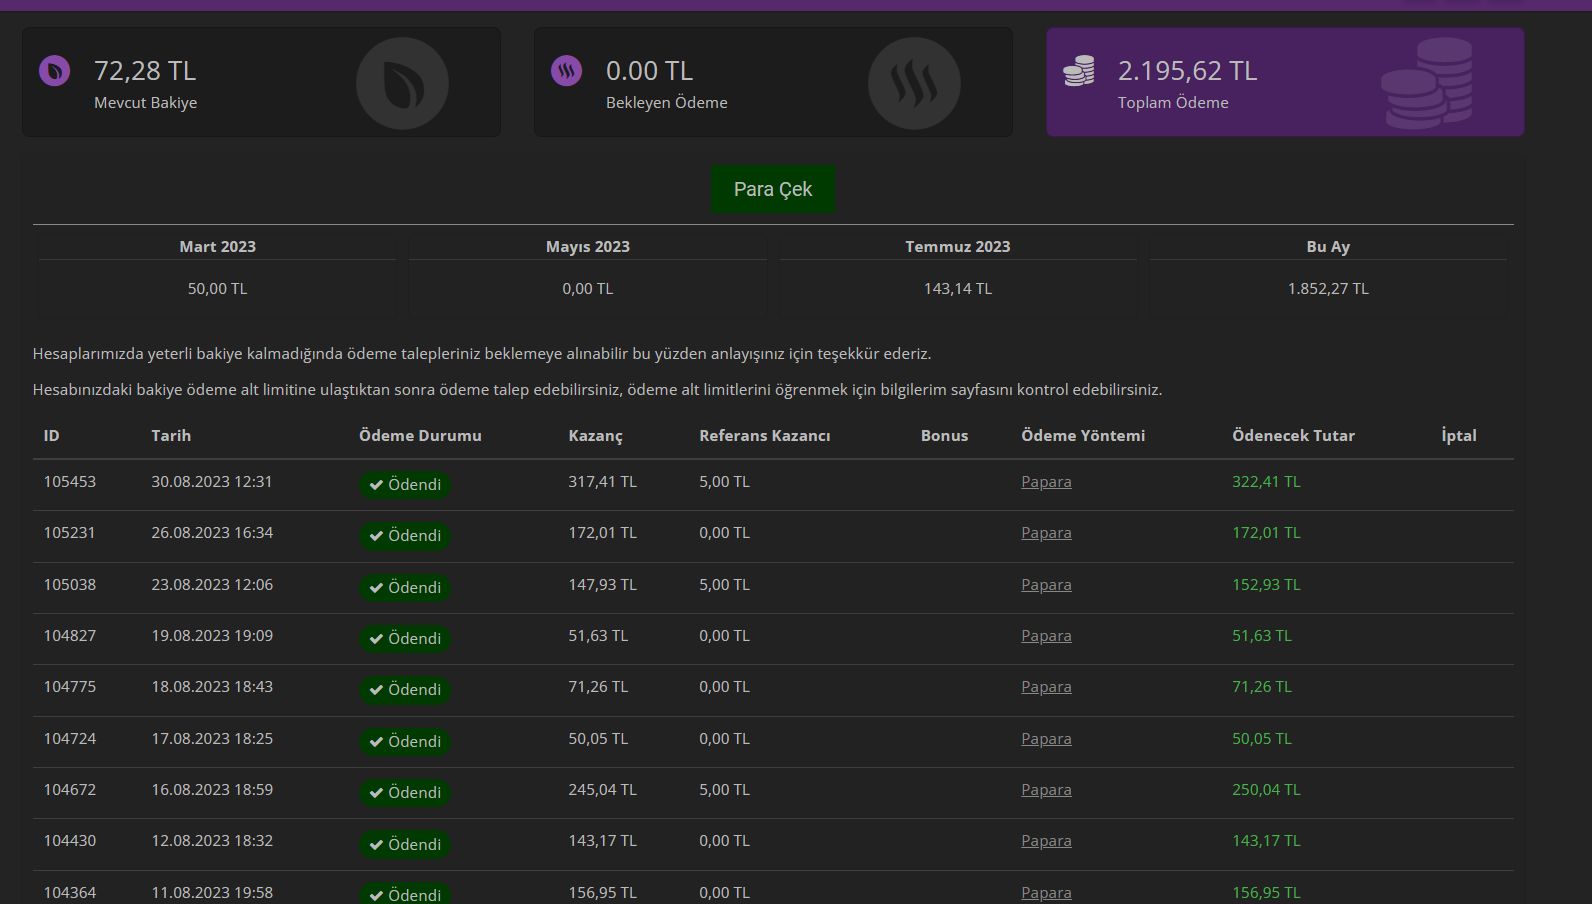Open Papara link in row 104775
The height and width of the screenshot is (904, 1592).
[x=1046, y=687]
